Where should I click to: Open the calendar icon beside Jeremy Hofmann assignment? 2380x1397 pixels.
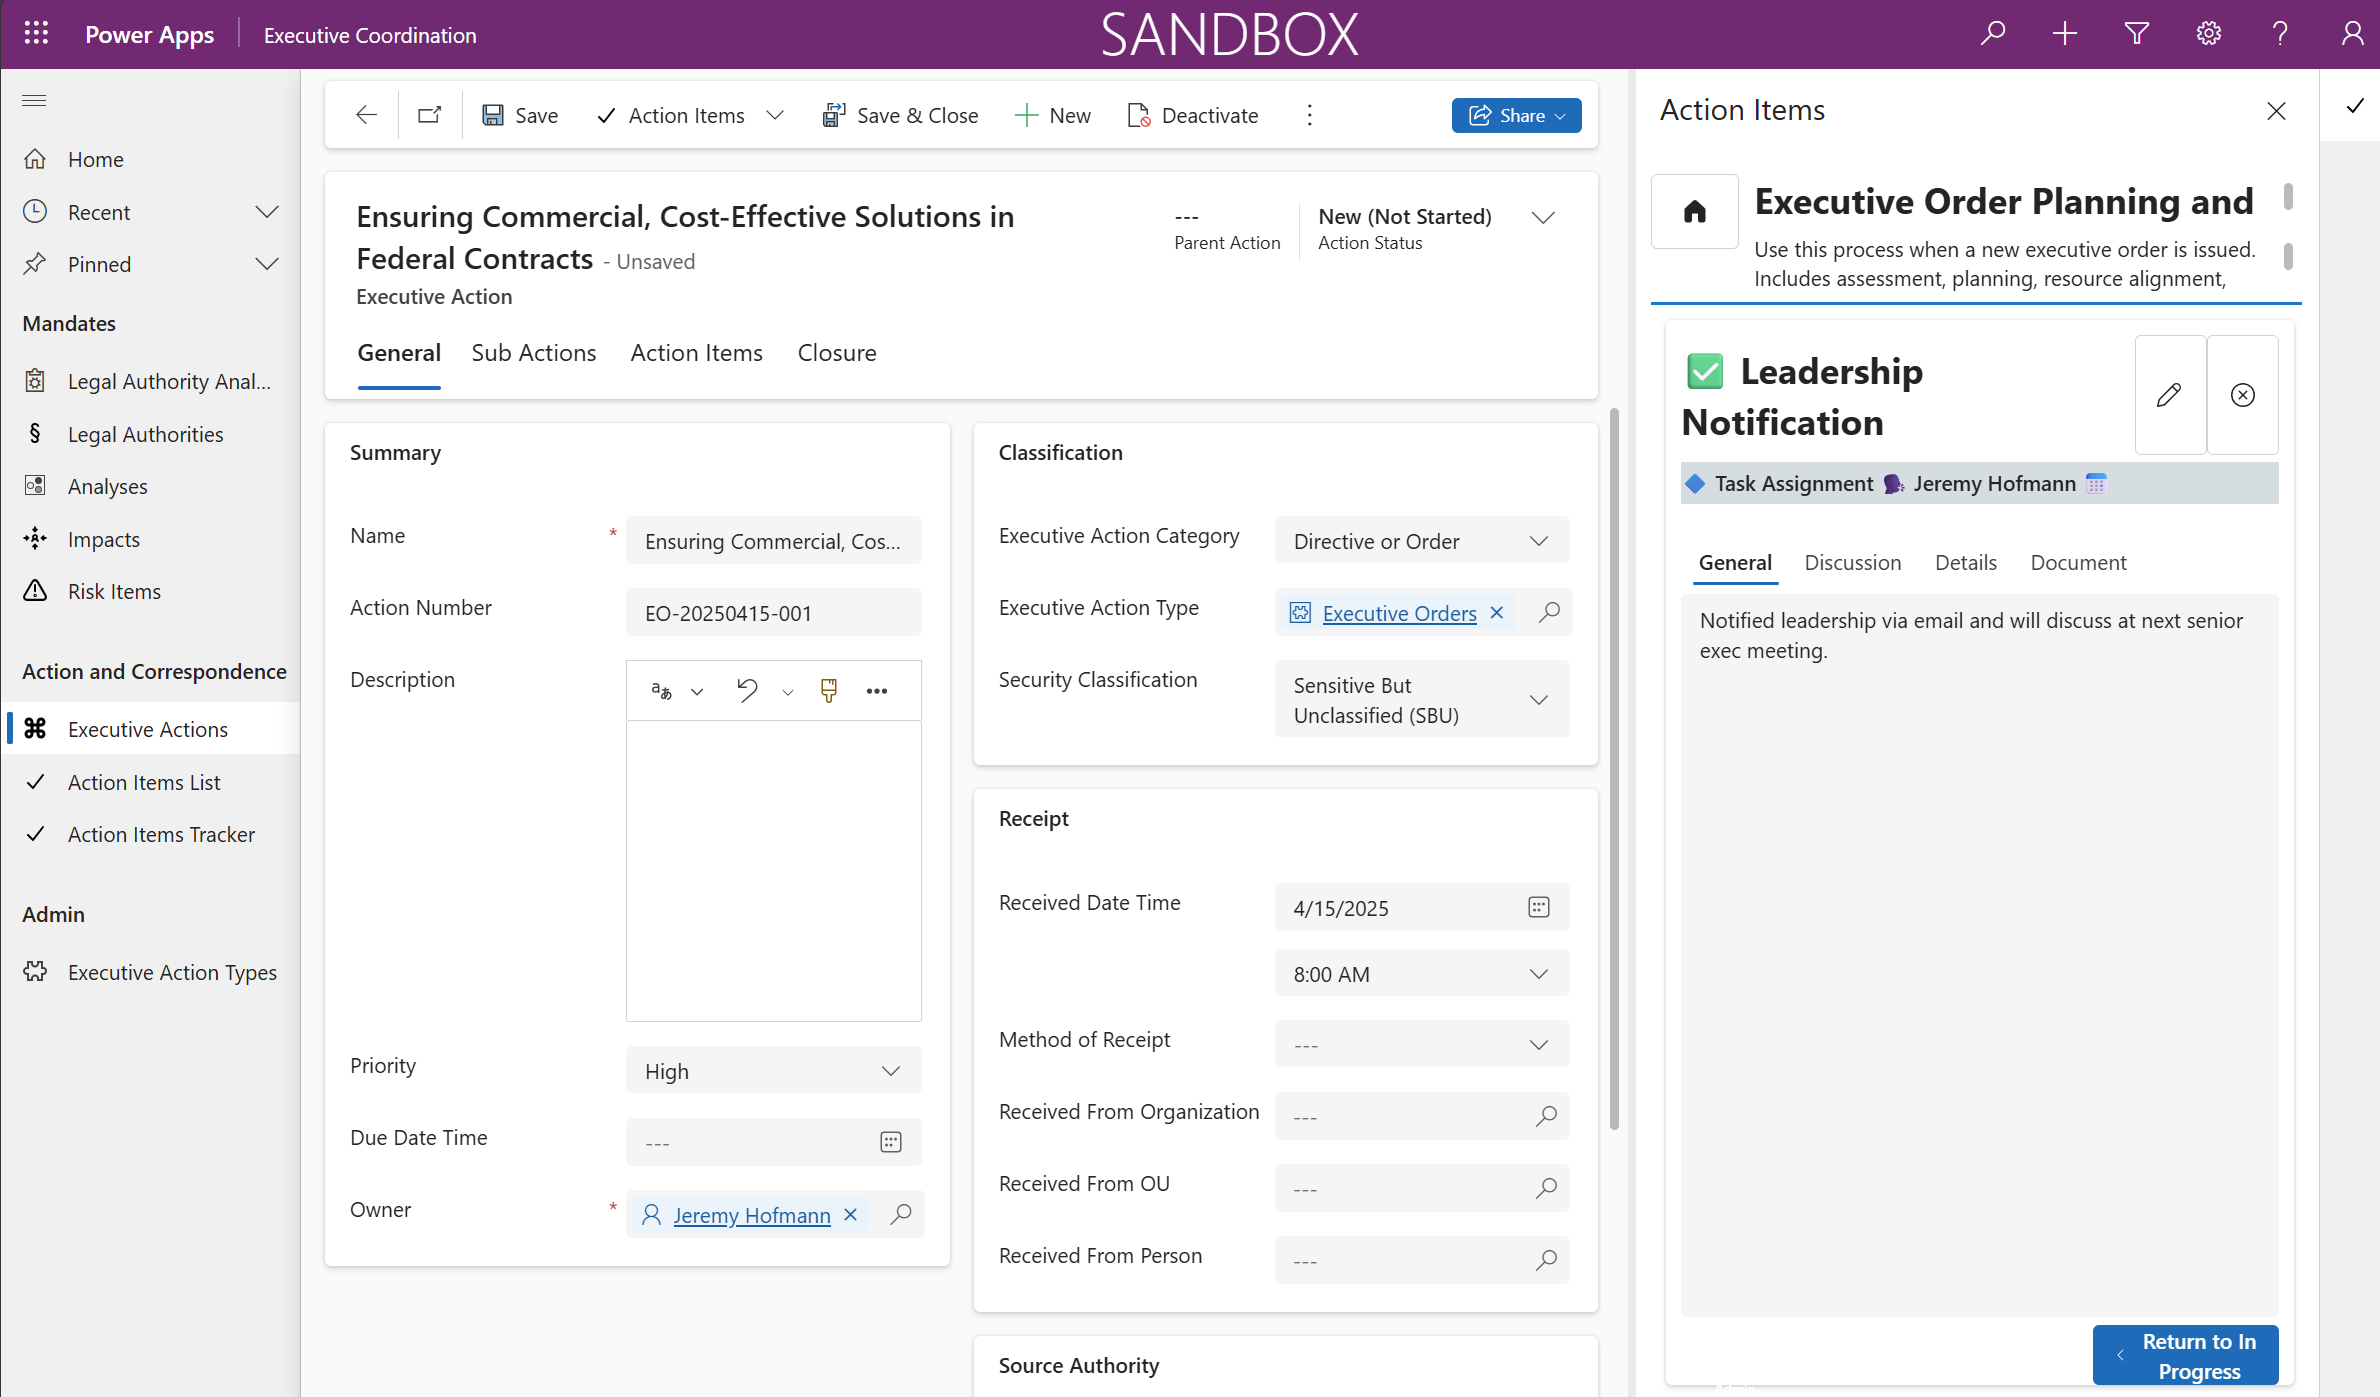(x=2096, y=484)
